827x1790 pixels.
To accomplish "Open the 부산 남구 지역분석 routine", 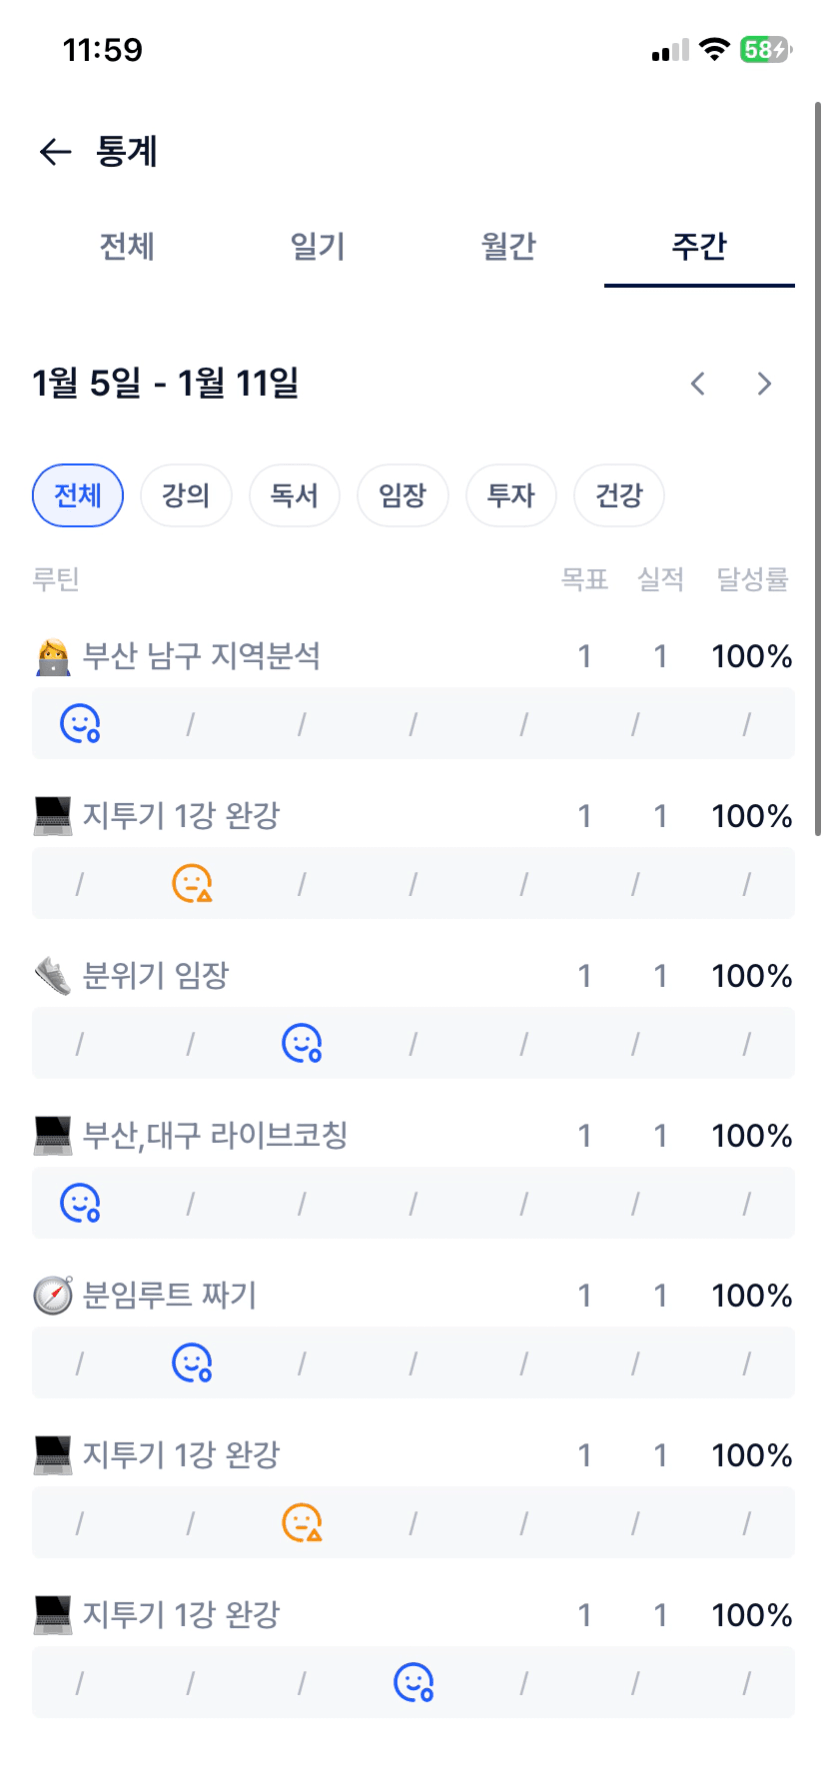I will tap(201, 656).
